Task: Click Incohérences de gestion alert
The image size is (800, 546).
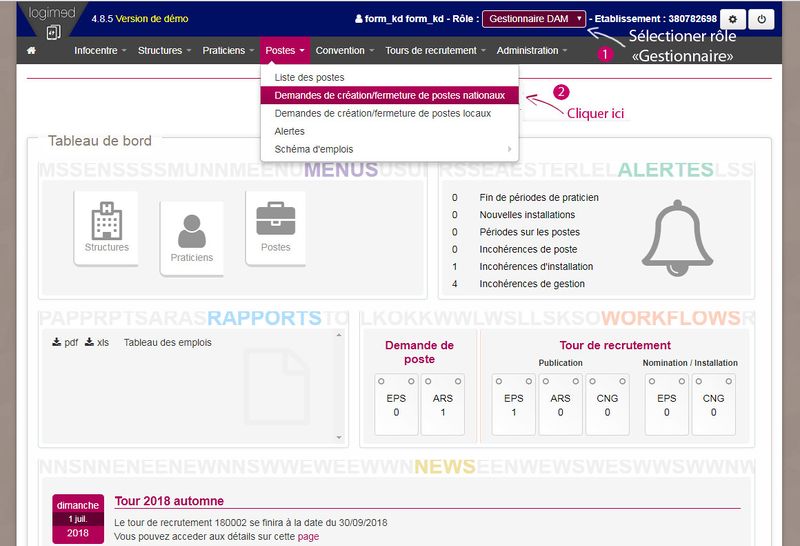Action: tap(532, 284)
